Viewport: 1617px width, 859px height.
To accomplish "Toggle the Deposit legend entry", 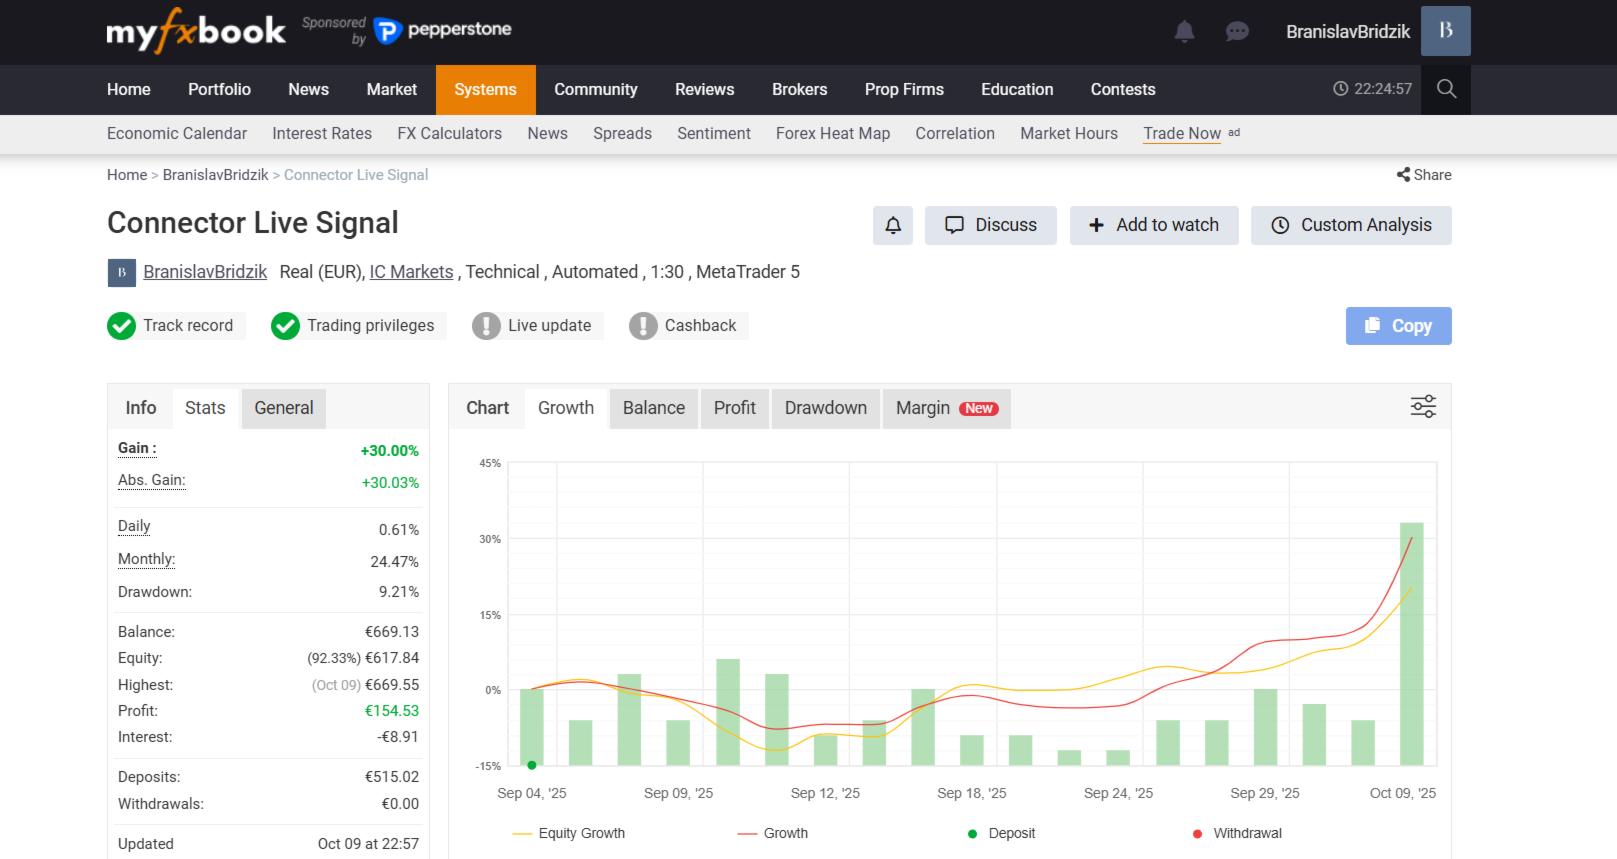I will pyautogui.click(x=1001, y=833).
